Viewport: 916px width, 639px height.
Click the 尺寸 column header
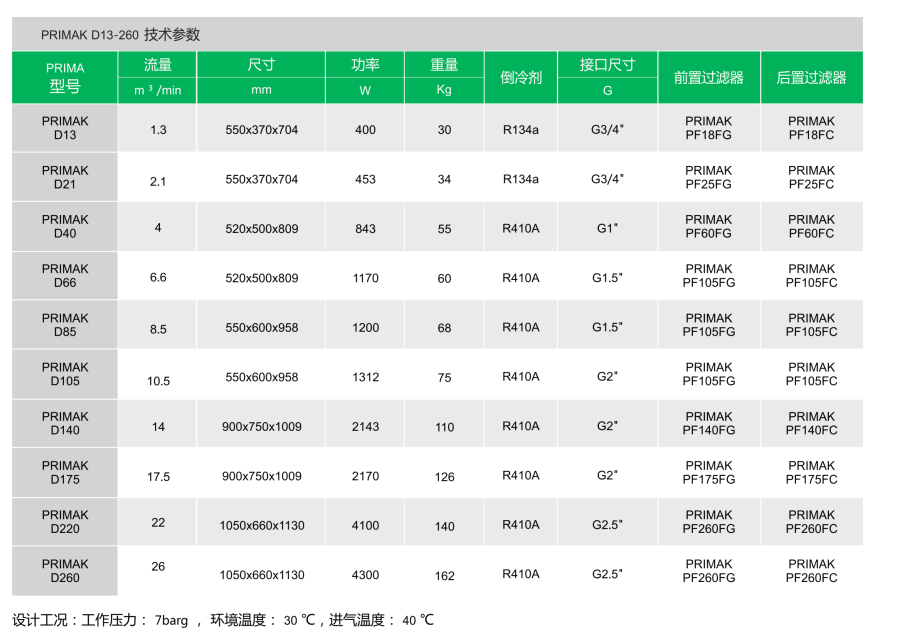(261, 65)
